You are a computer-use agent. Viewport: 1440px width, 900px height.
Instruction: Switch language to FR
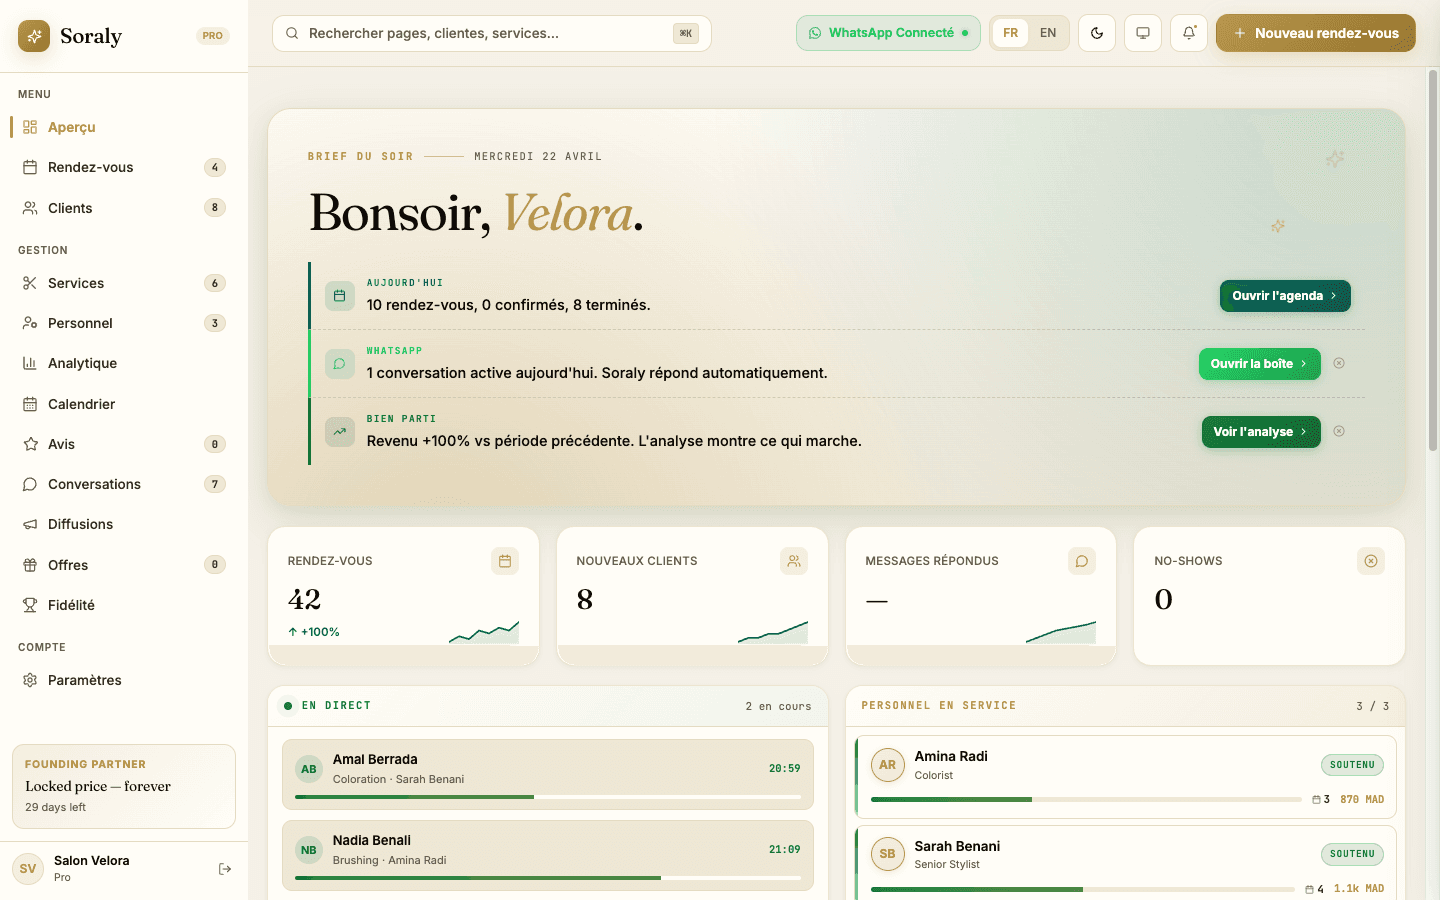(x=1011, y=33)
